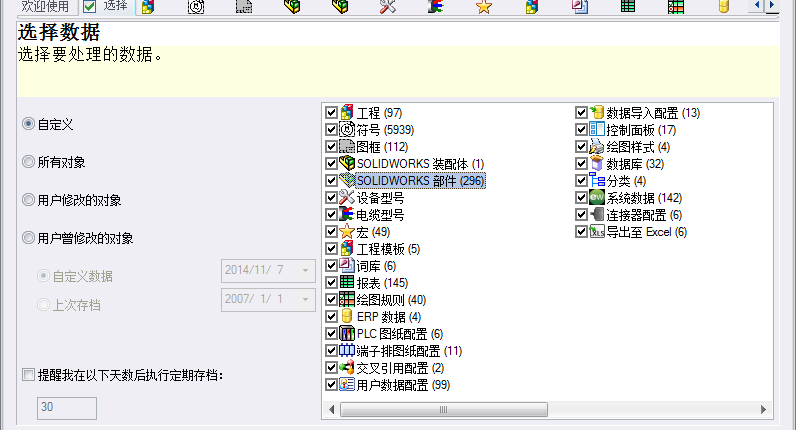Viewport: 796px width, 430px height.
Task: Open the 2014/11/7 date dropdown
Action: [306, 270]
